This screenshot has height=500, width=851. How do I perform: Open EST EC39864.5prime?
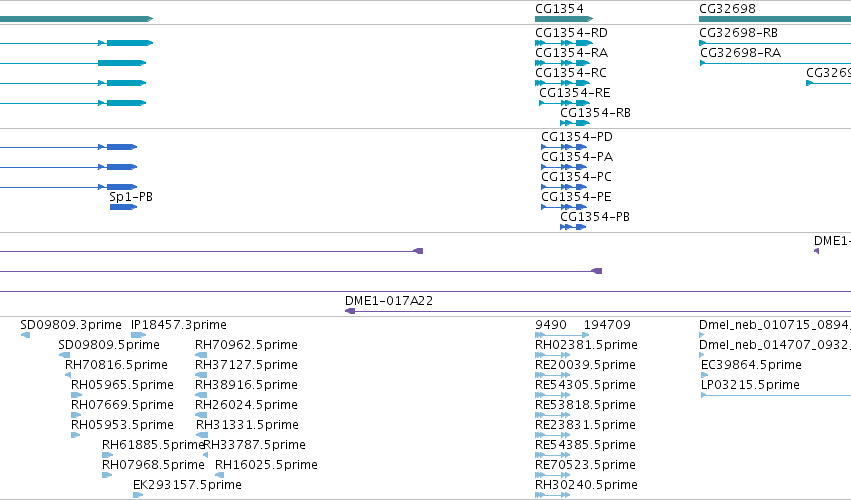coord(752,365)
